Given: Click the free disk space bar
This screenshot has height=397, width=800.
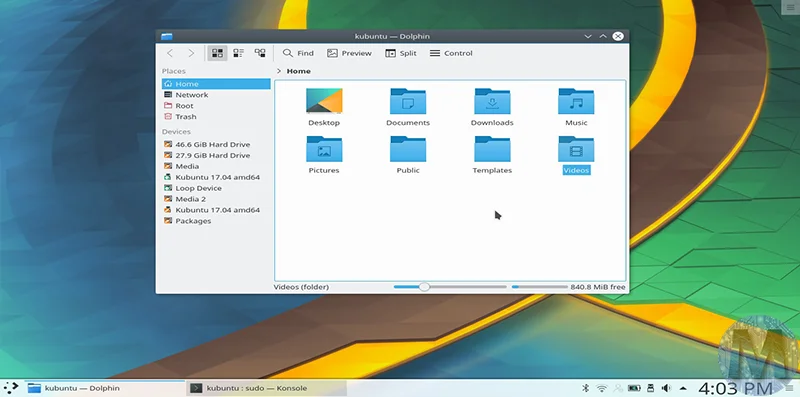Looking at the screenshot, I should 539,287.
